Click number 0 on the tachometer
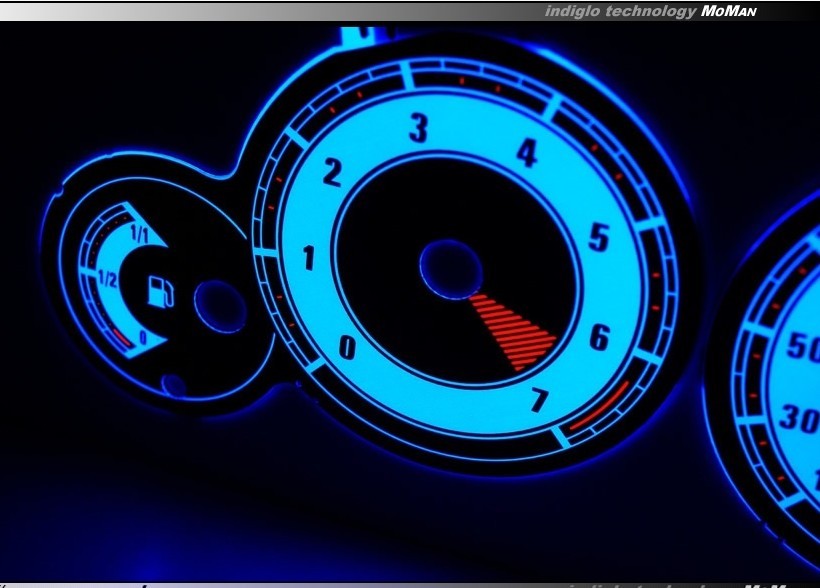The width and height of the screenshot is (820, 588). (x=347, y=347)
